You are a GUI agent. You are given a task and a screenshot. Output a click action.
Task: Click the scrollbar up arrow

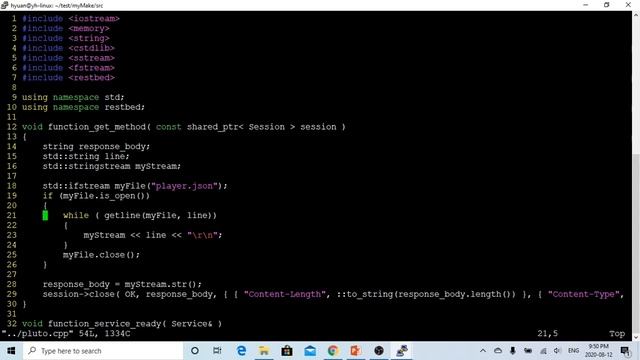pos(636,15)
